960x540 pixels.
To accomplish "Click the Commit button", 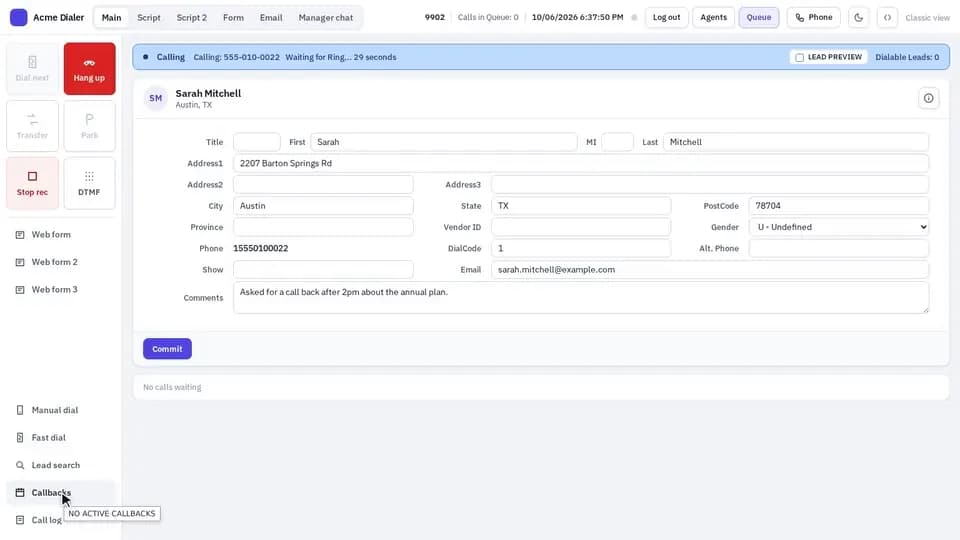I will click(x=167, y=349).
